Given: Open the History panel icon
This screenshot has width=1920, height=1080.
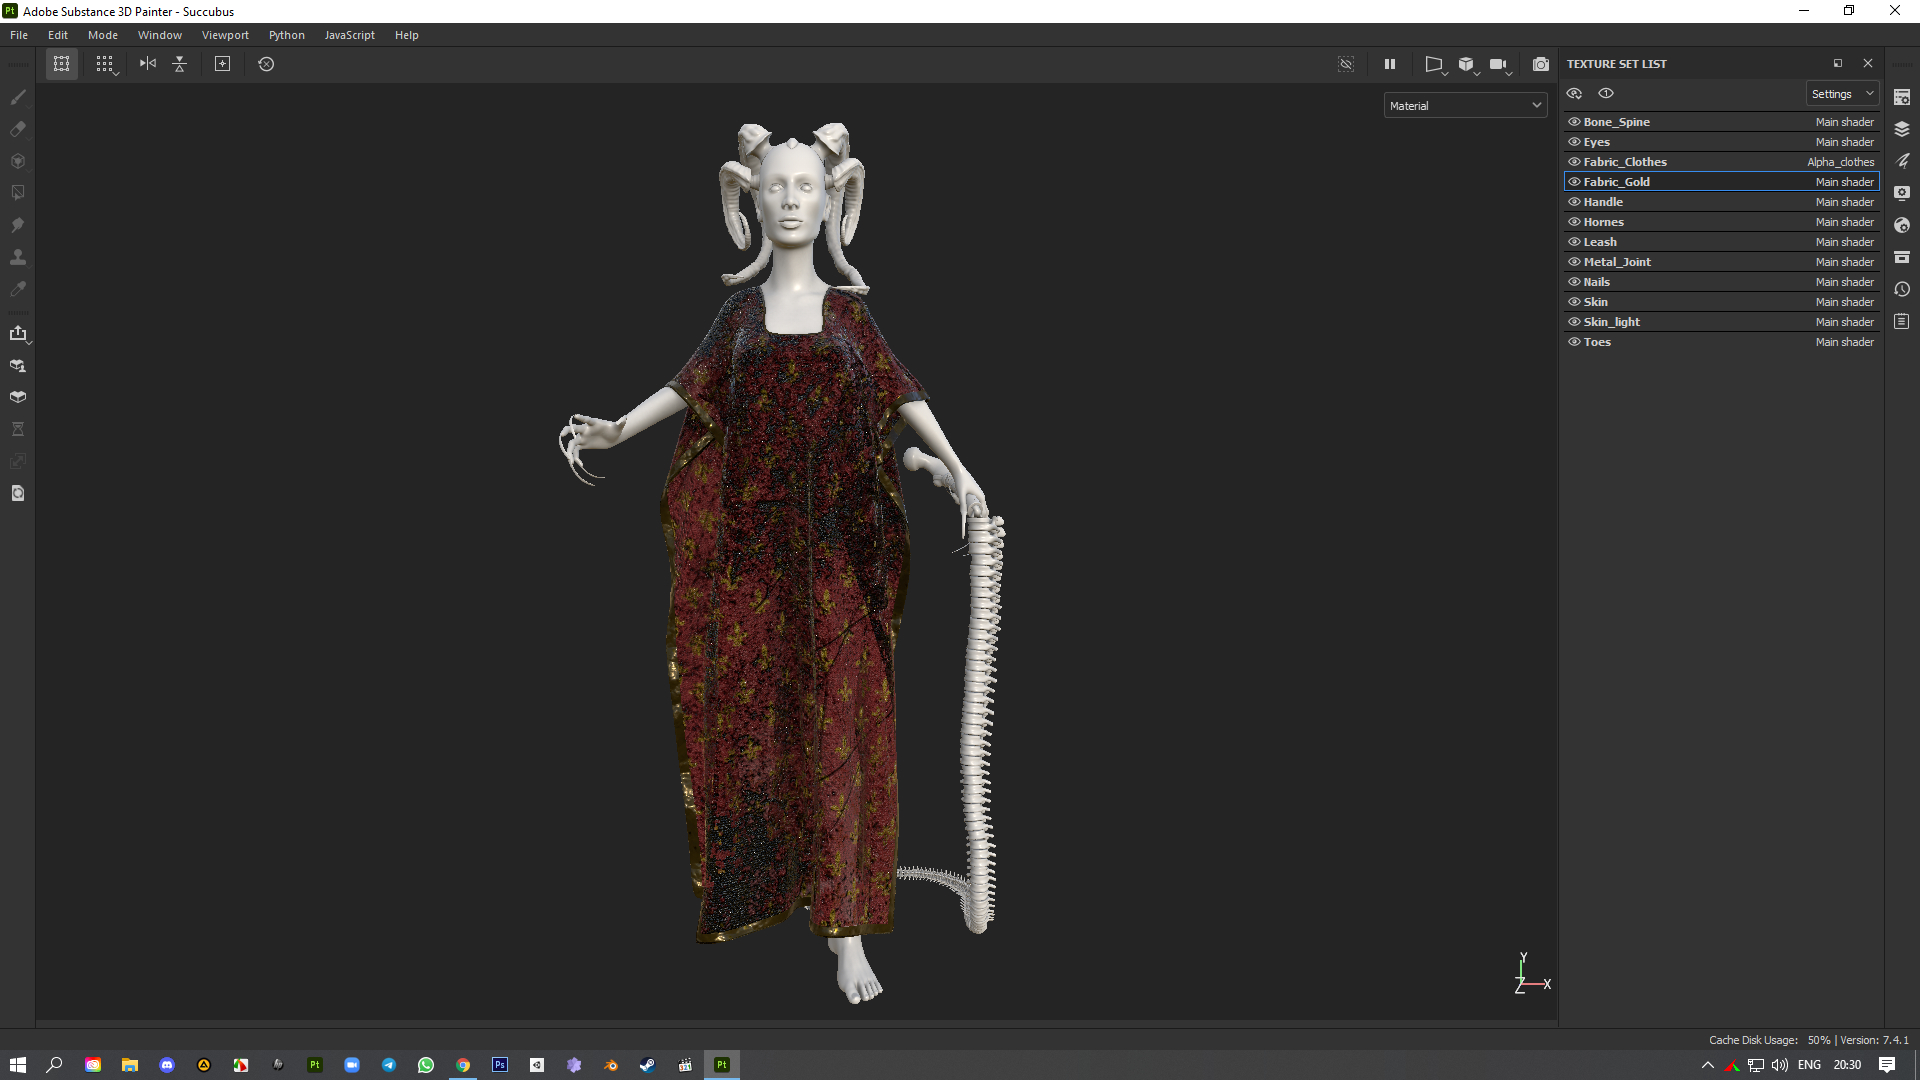Looking at the screenshot, I should pyautogui.click(x=1902, y=289).
